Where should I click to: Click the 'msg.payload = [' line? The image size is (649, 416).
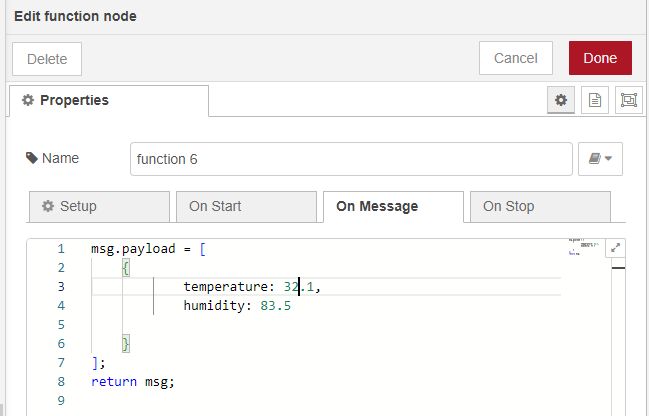[148, 249]
